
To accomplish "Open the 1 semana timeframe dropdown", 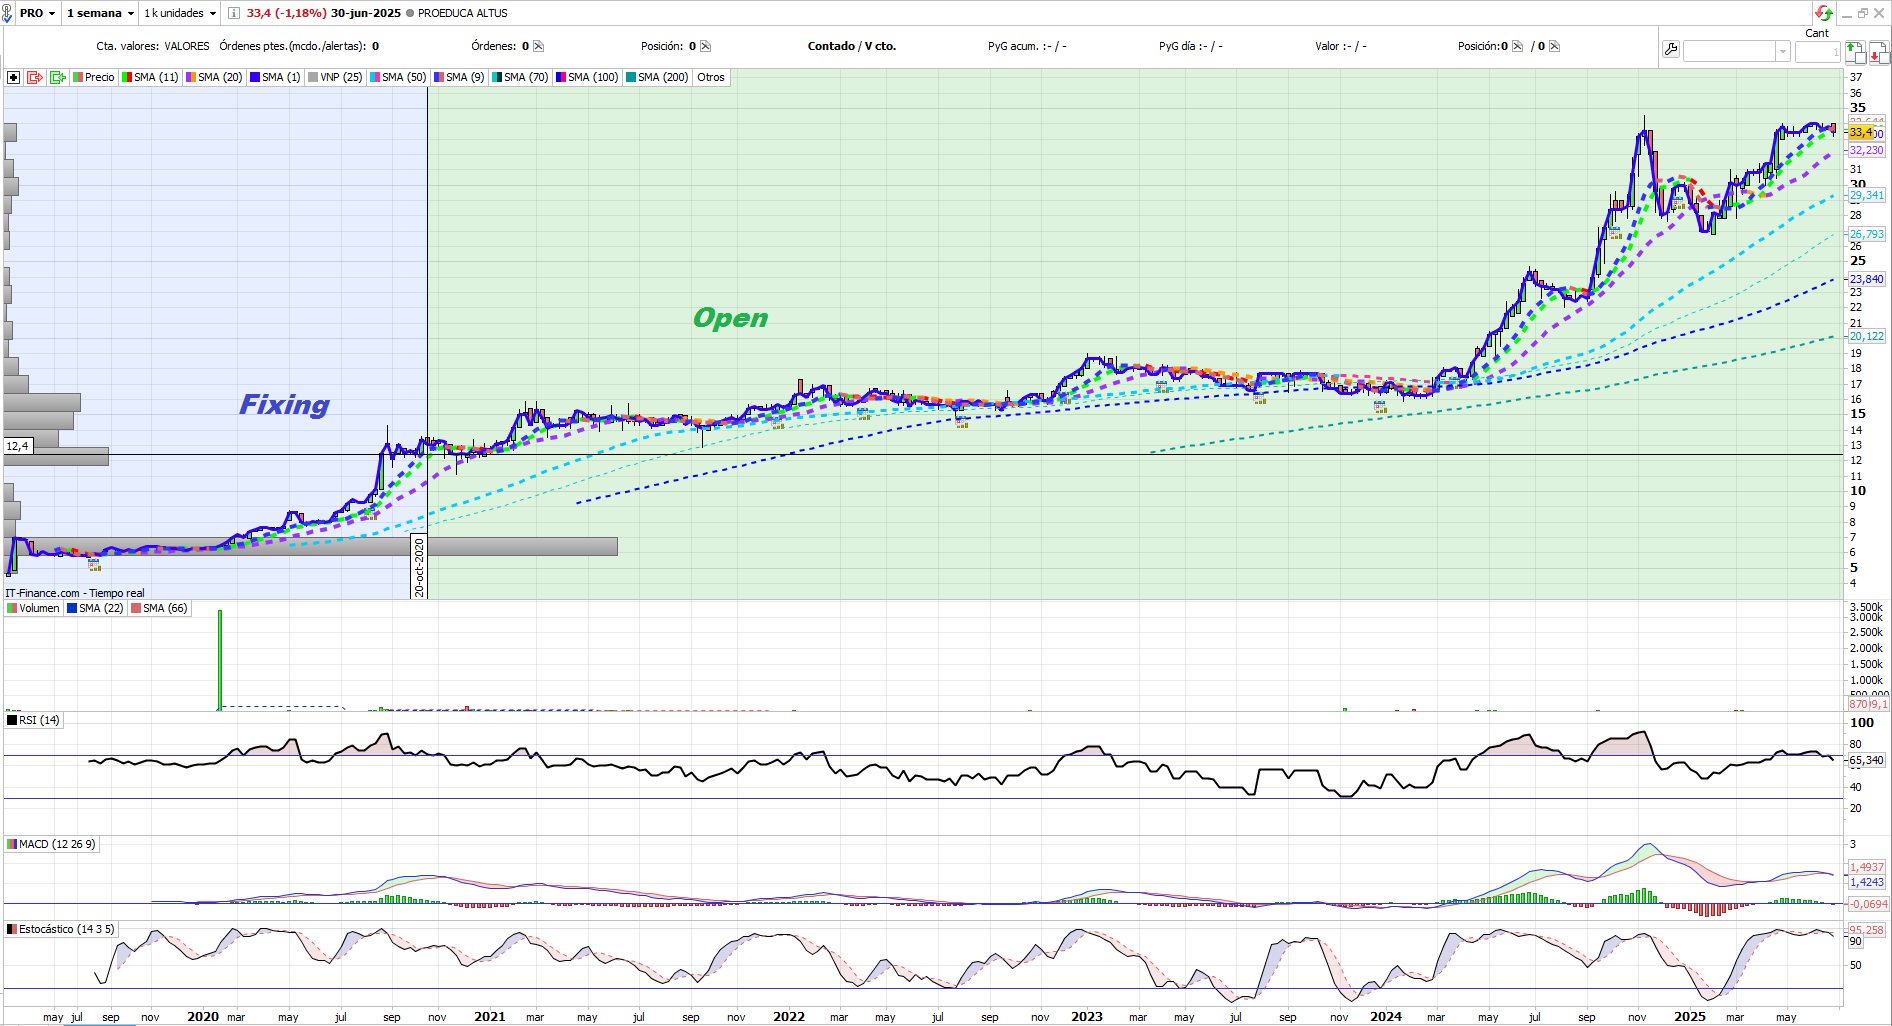I will click(x=100, y=13).
